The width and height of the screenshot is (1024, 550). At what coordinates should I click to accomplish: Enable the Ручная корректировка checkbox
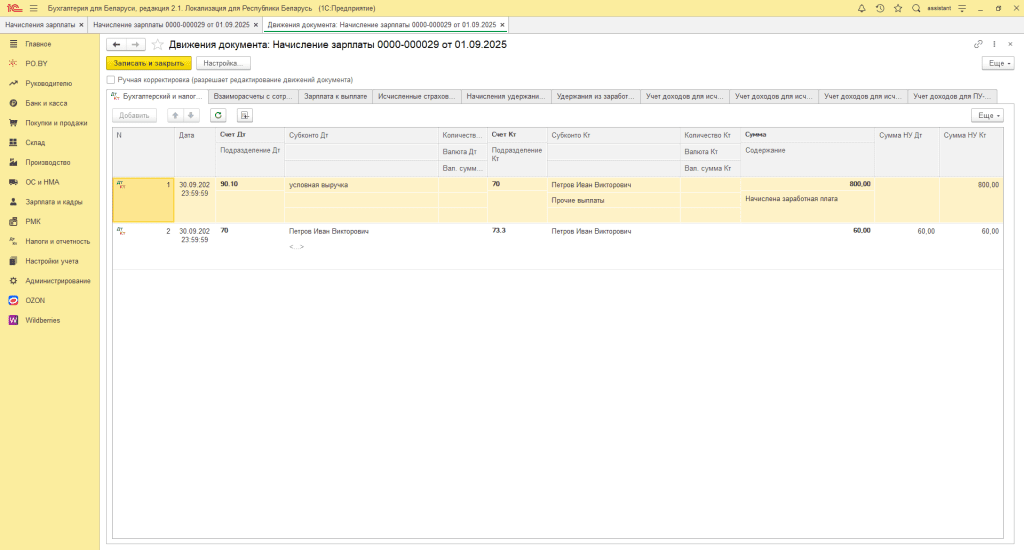[111, 79]
